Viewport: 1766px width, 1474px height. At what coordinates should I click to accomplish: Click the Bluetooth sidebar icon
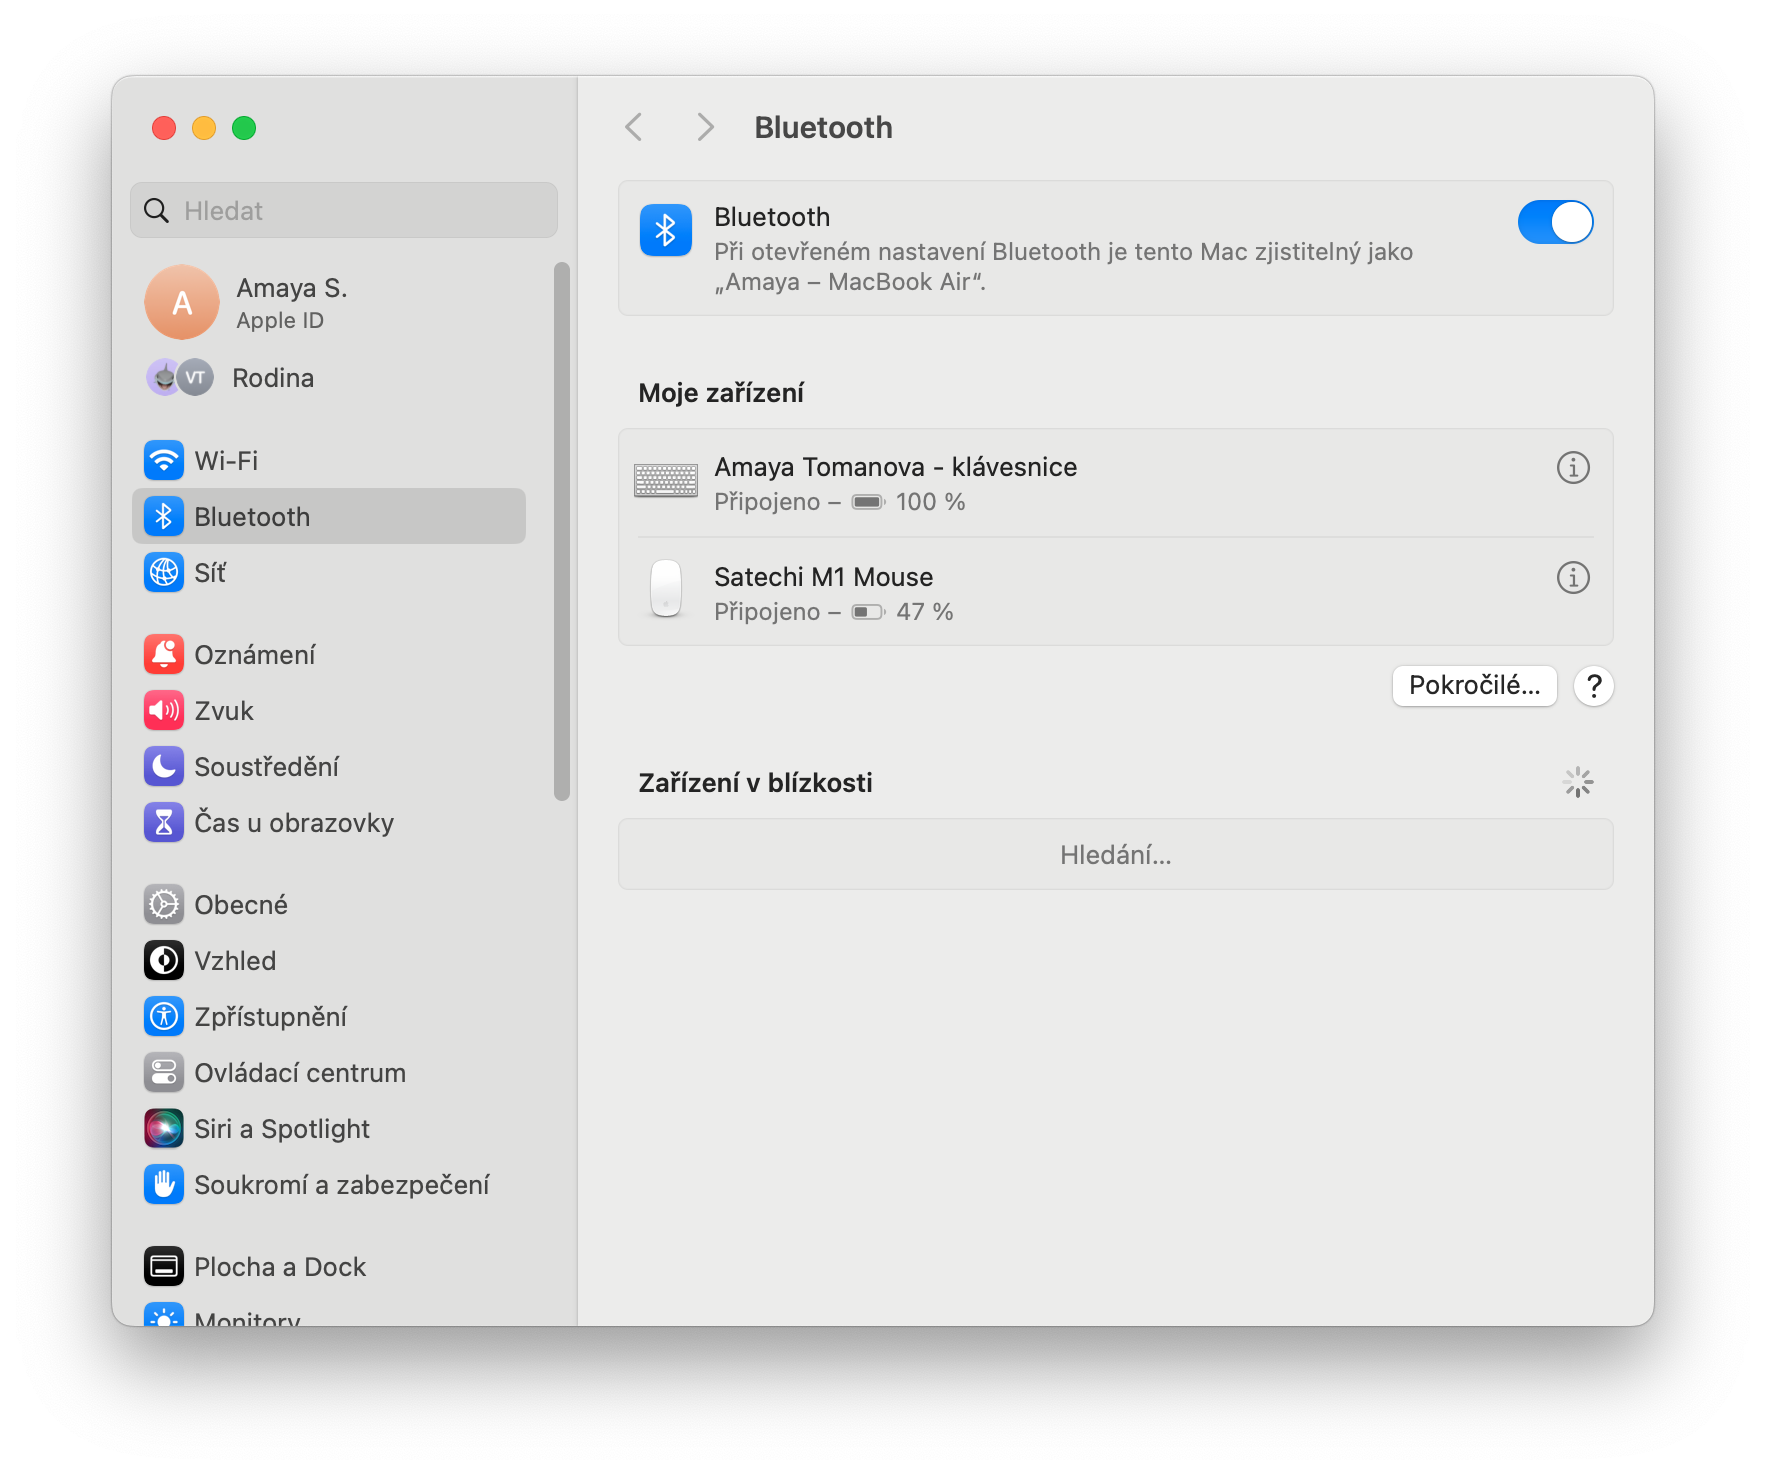coord(164,517)
